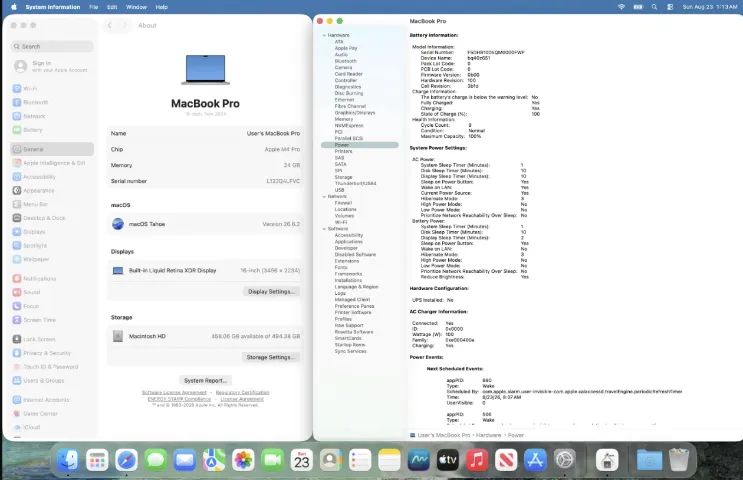The width and height of the screenshot is (743, 480).
Task: Select Thunderbolt/USB4 in the Hardware list
Action: [355, 183]
